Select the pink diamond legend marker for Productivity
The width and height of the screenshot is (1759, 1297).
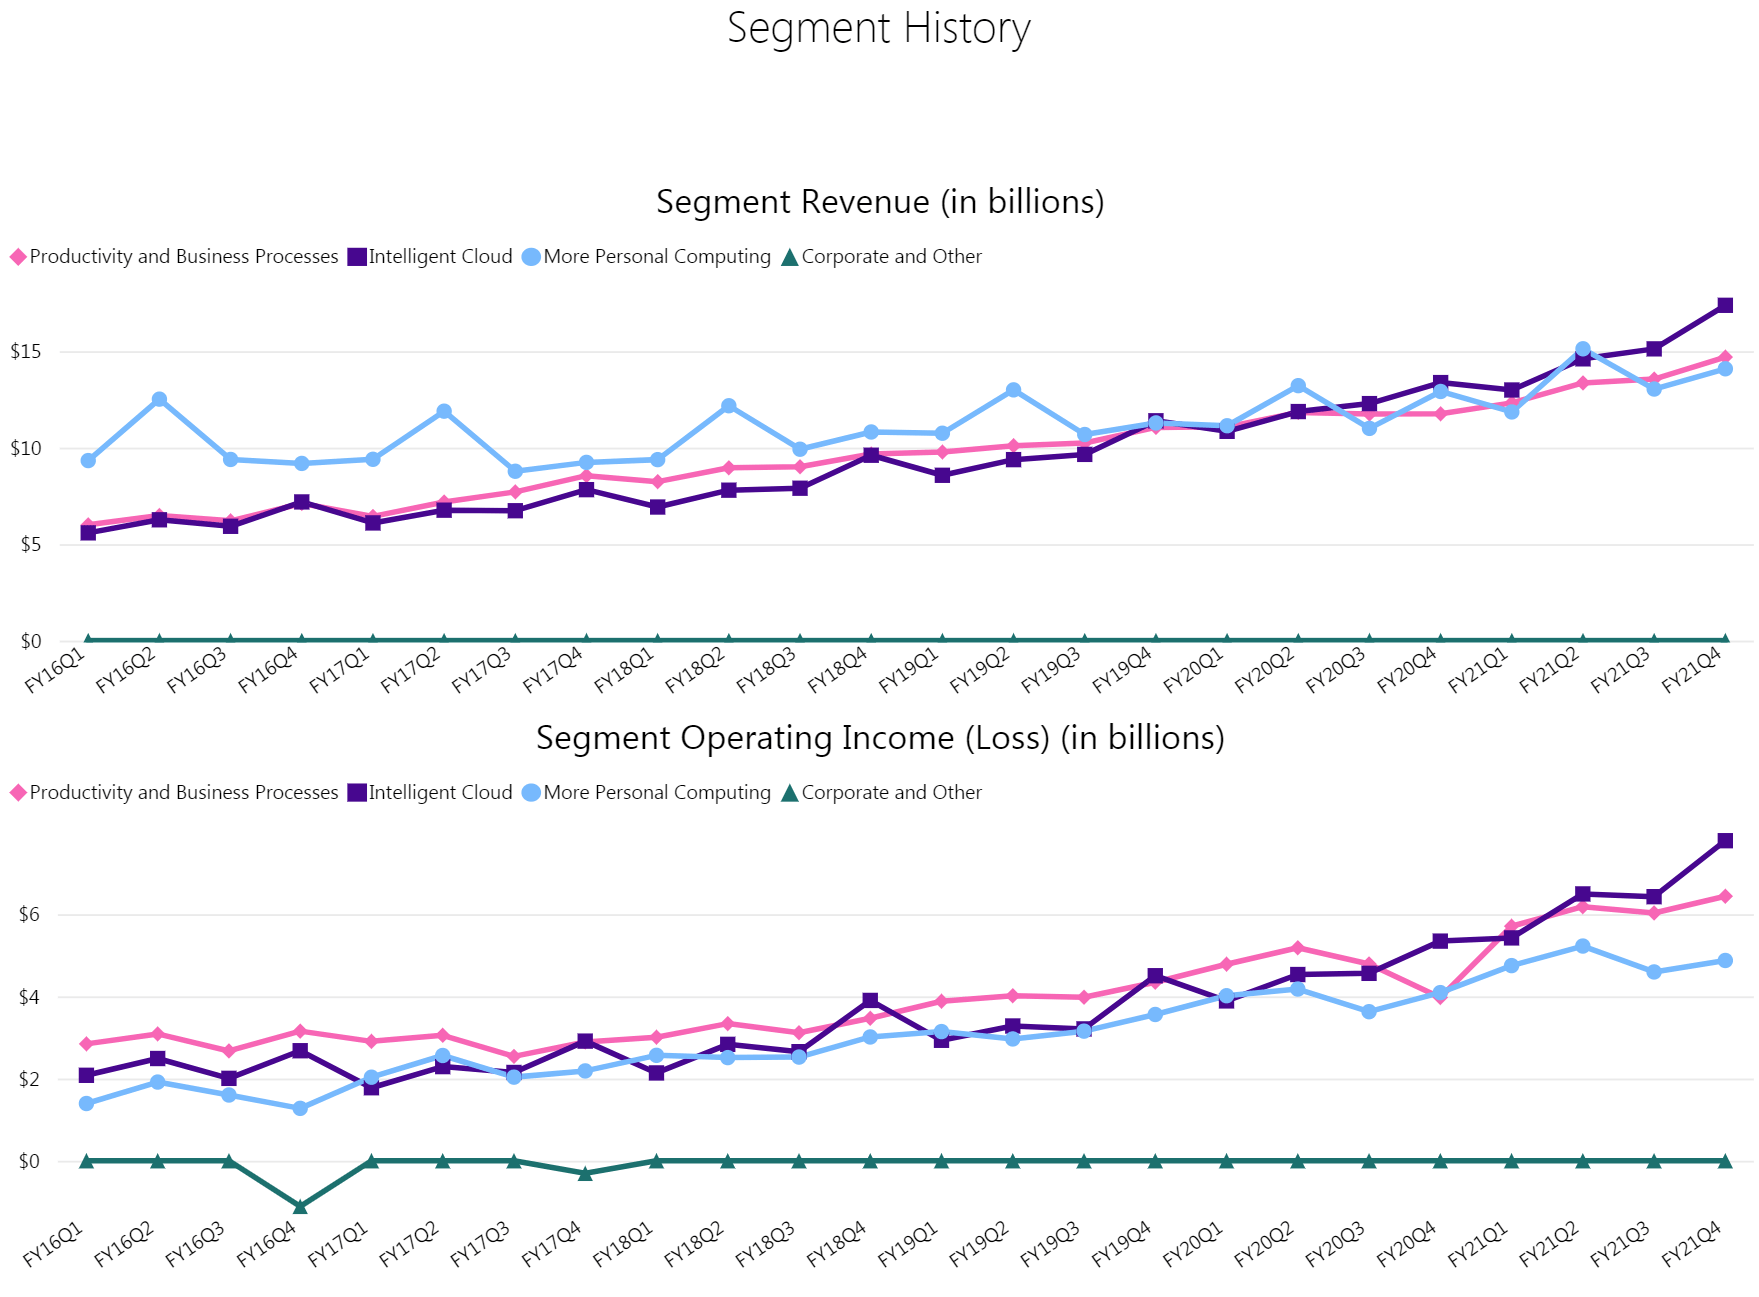18,256
